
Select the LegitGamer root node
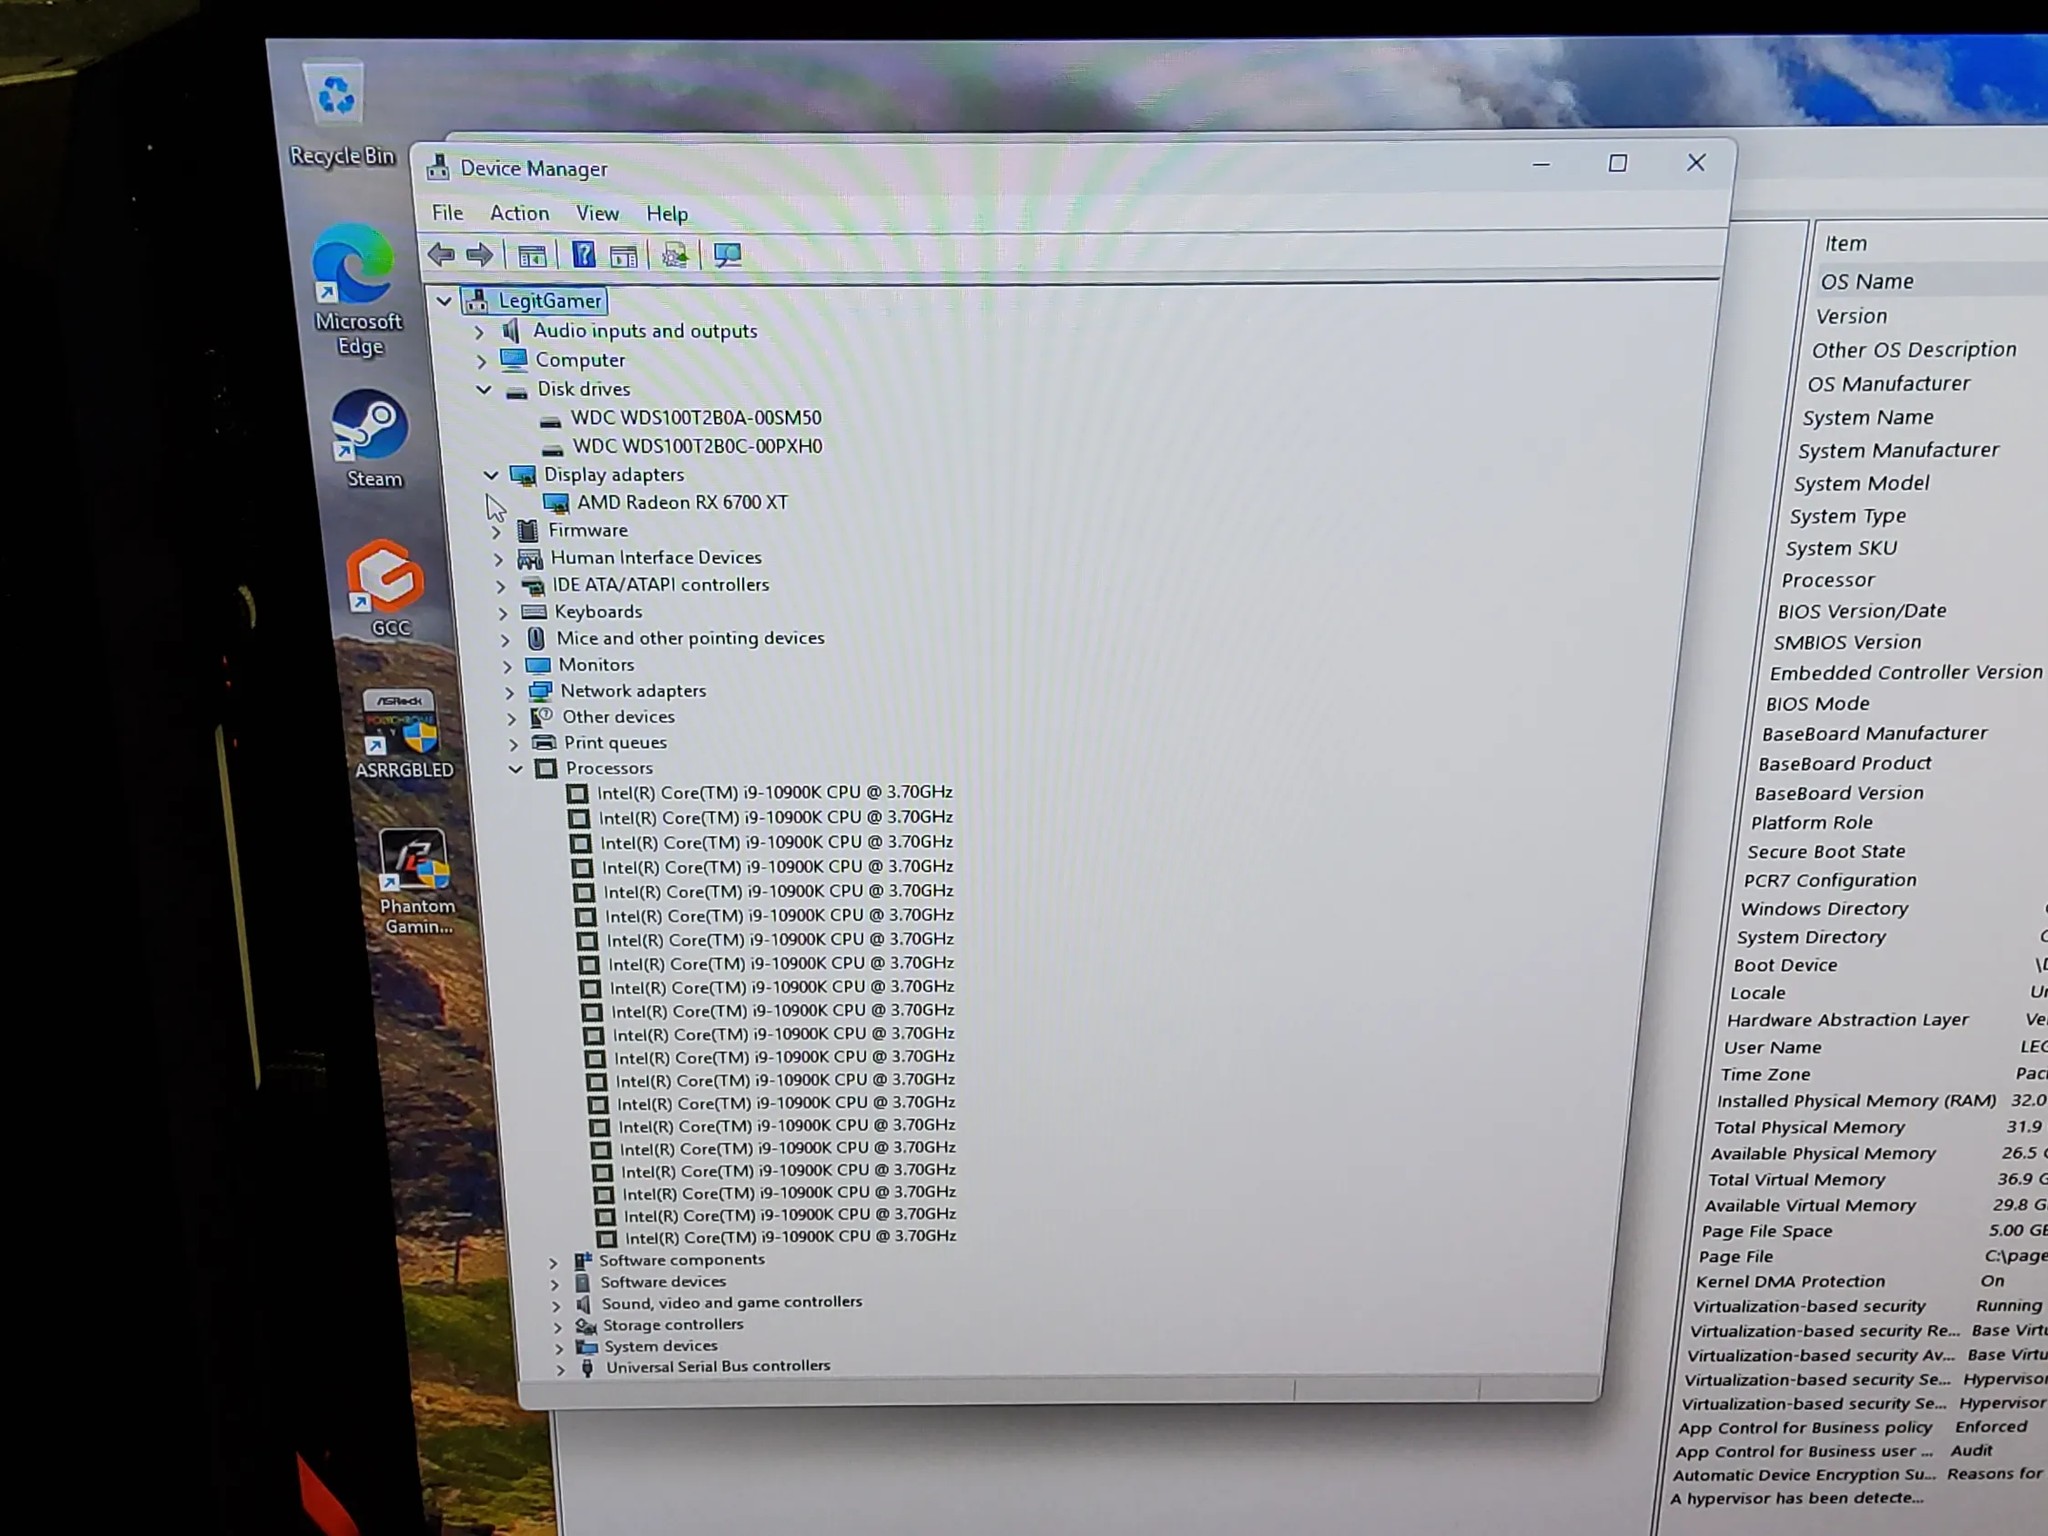[550, 301]
